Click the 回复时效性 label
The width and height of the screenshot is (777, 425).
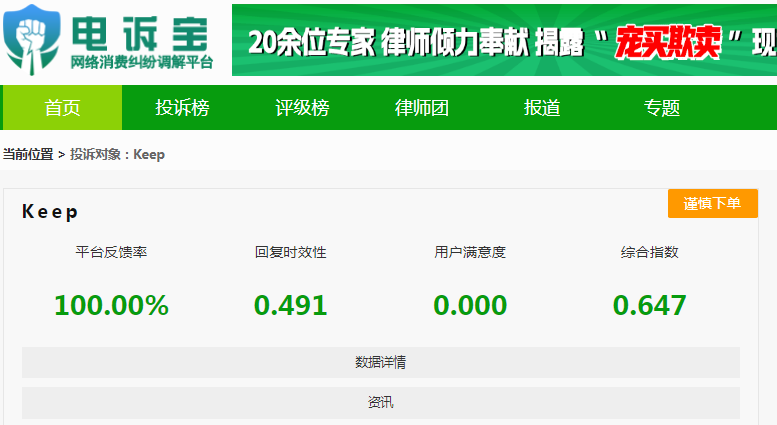click(x=291, y=252)
